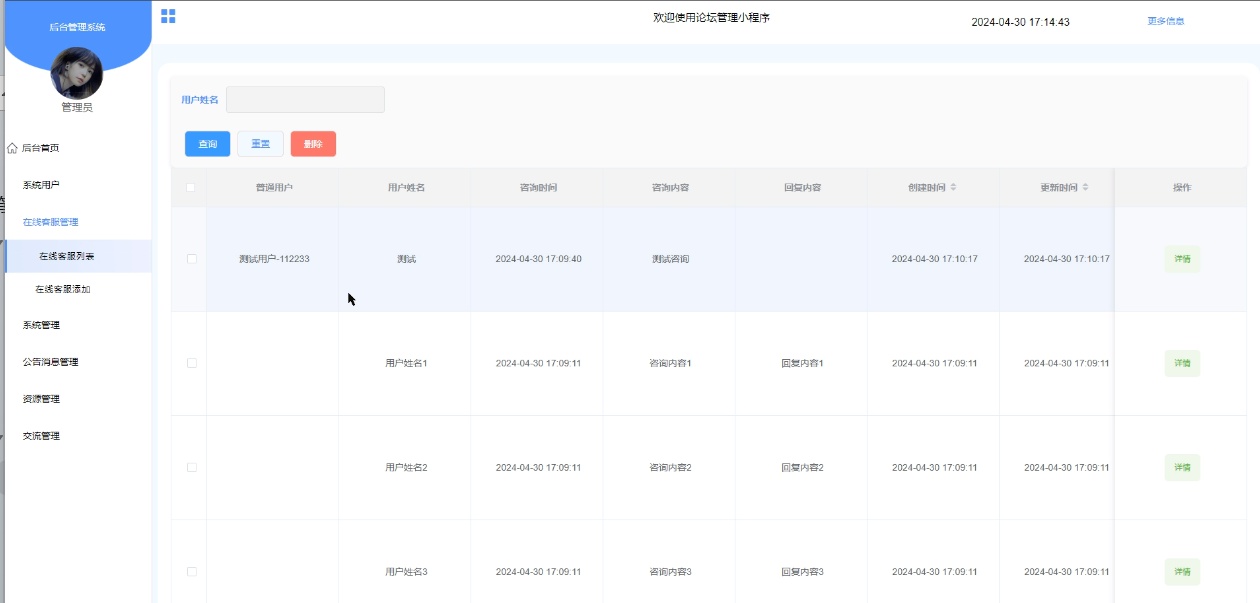Click the 测试咨询 content cell
Viewport: 1260px width, 603px height.
pos(670,259)
